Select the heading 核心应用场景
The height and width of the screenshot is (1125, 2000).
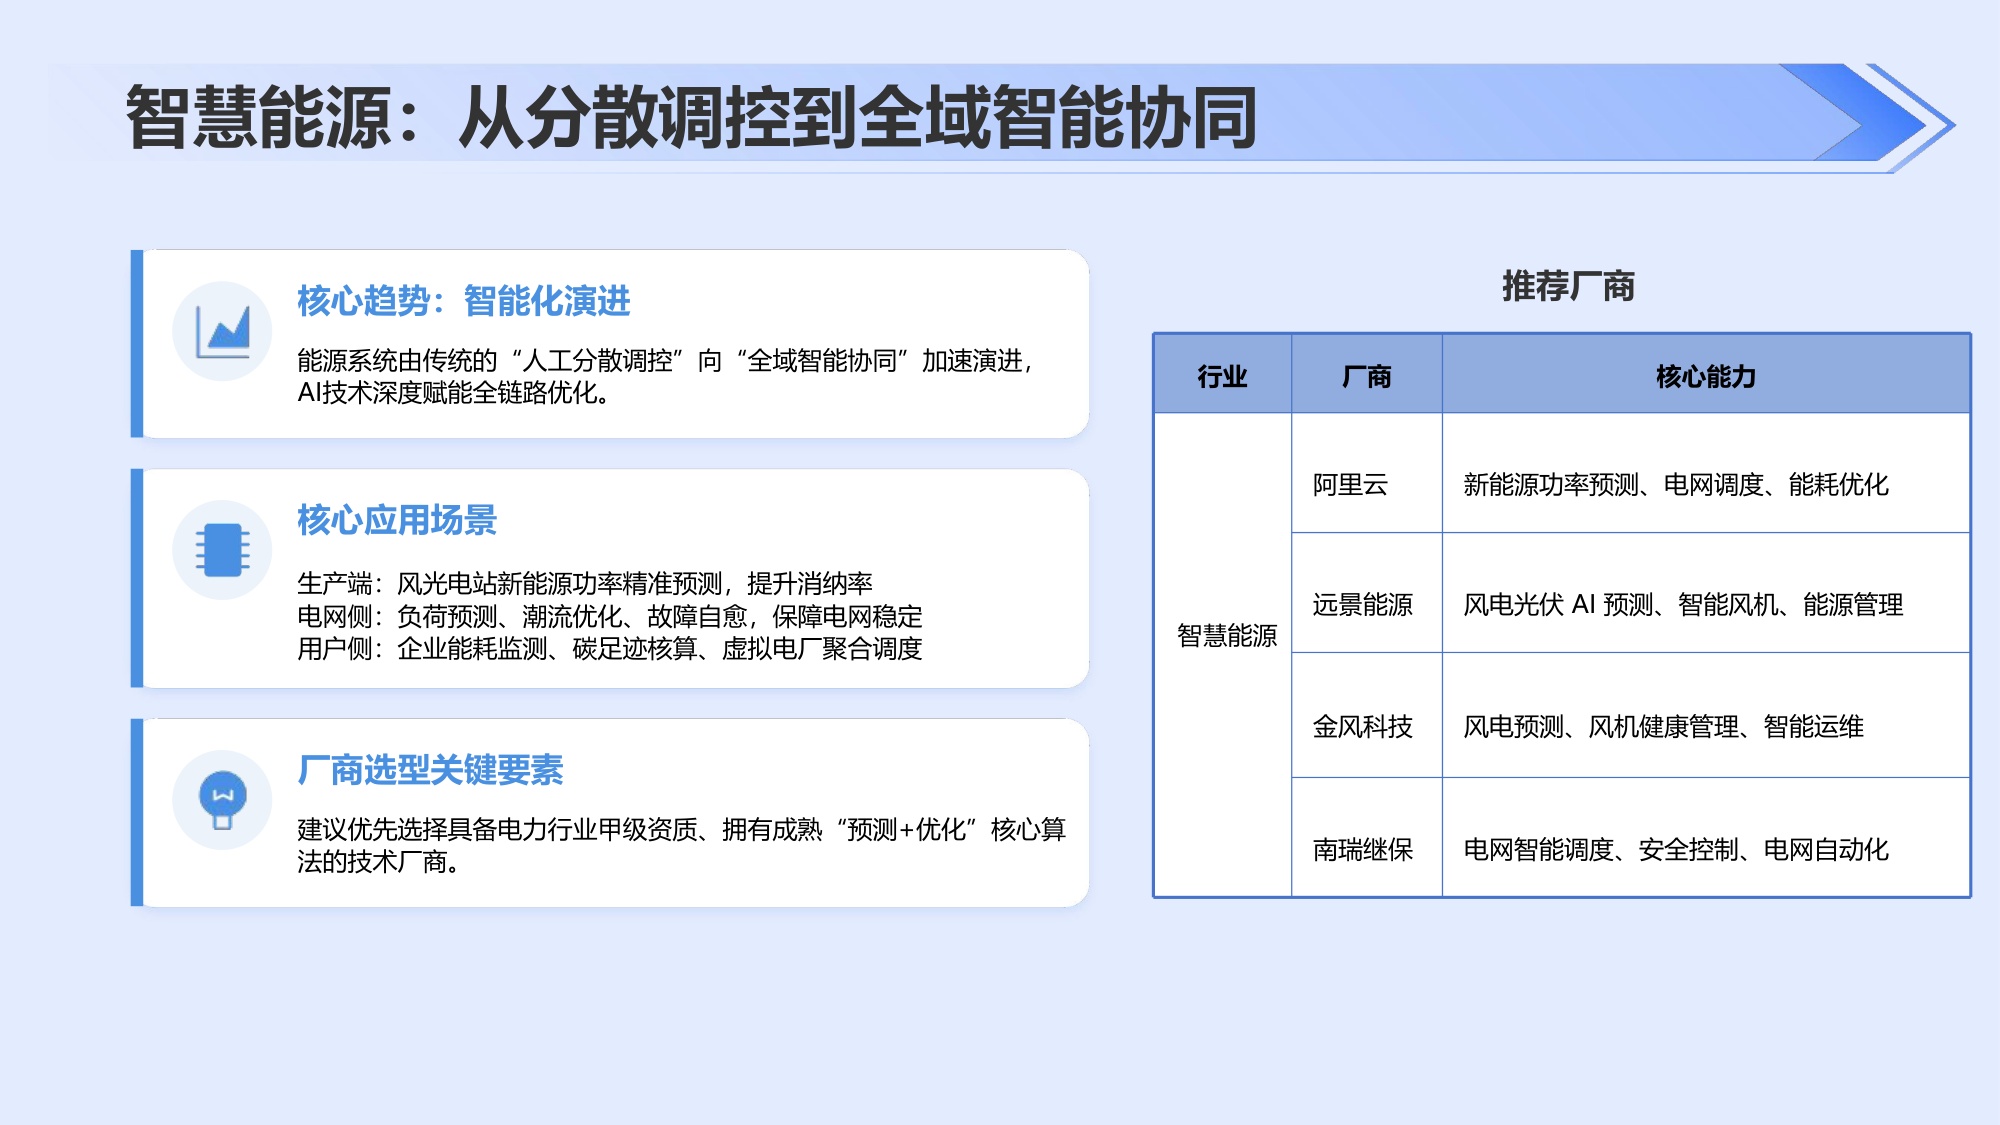pos(397,520)
